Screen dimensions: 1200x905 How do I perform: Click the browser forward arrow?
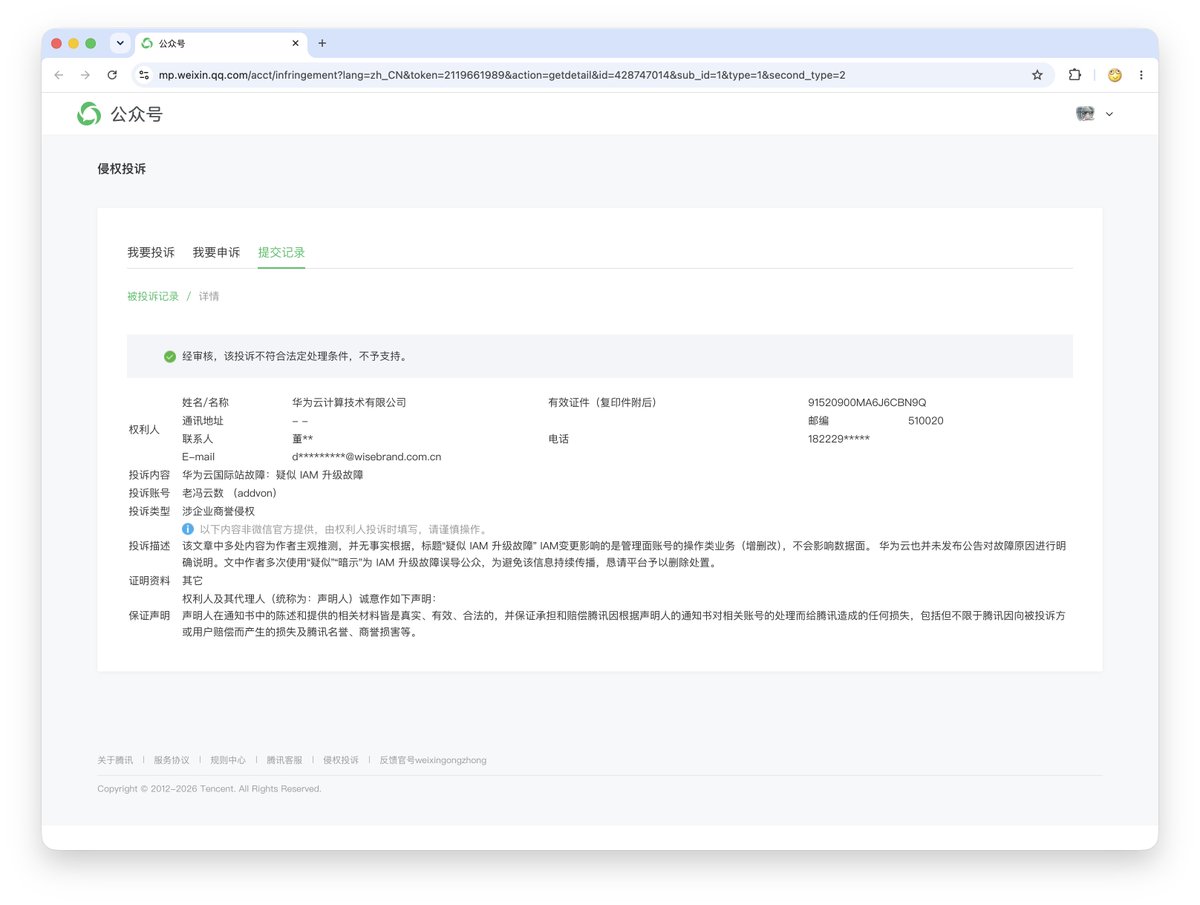85,75
